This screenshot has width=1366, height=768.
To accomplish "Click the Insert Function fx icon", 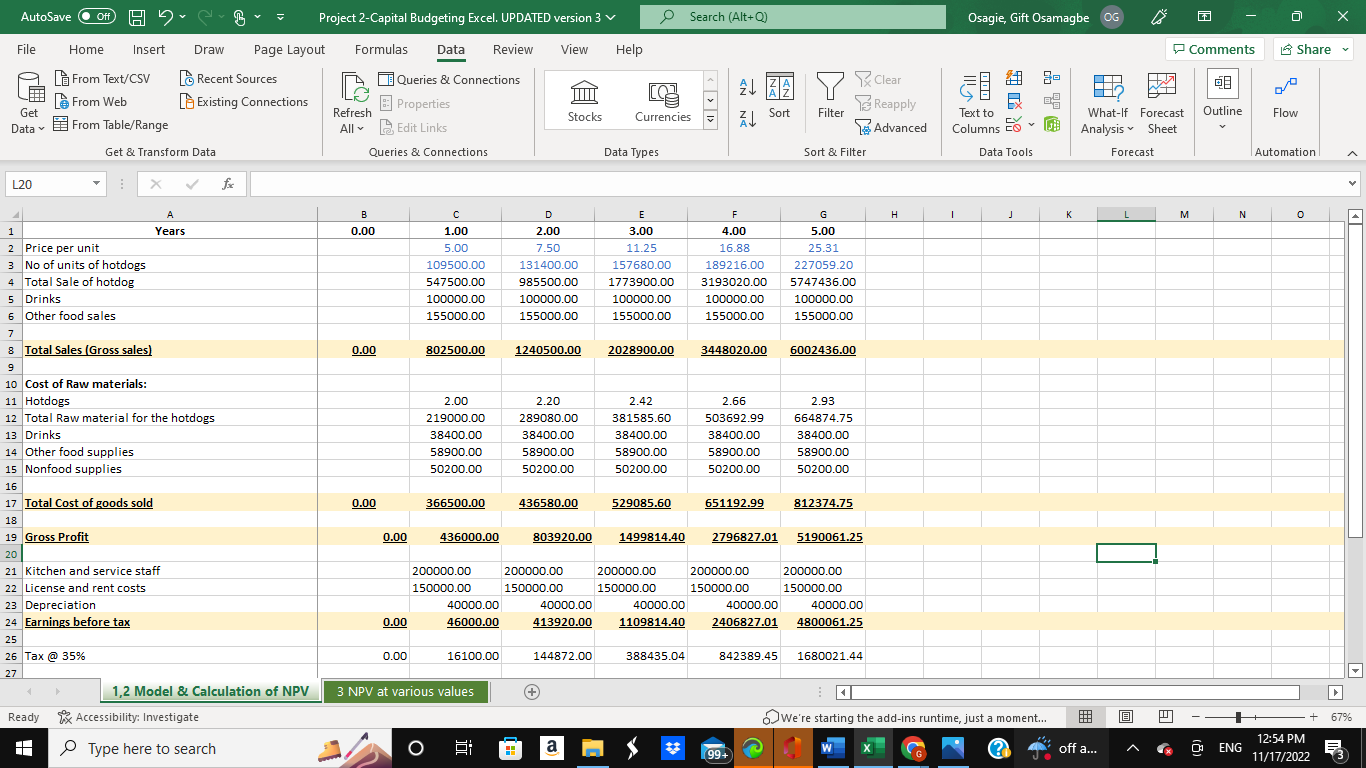I will click(228, 184).
